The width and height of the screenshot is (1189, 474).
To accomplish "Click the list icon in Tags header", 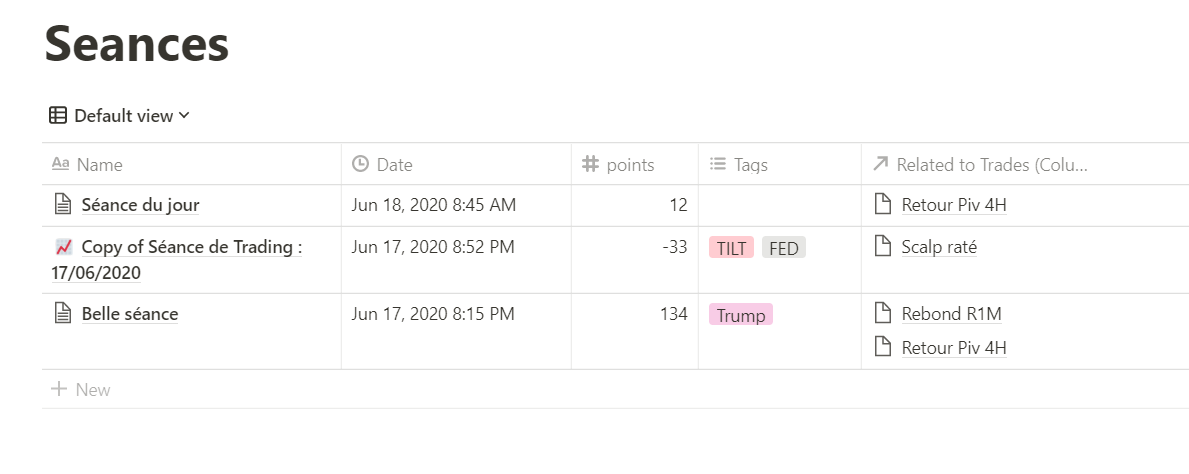I will click(x=717, y=165).
